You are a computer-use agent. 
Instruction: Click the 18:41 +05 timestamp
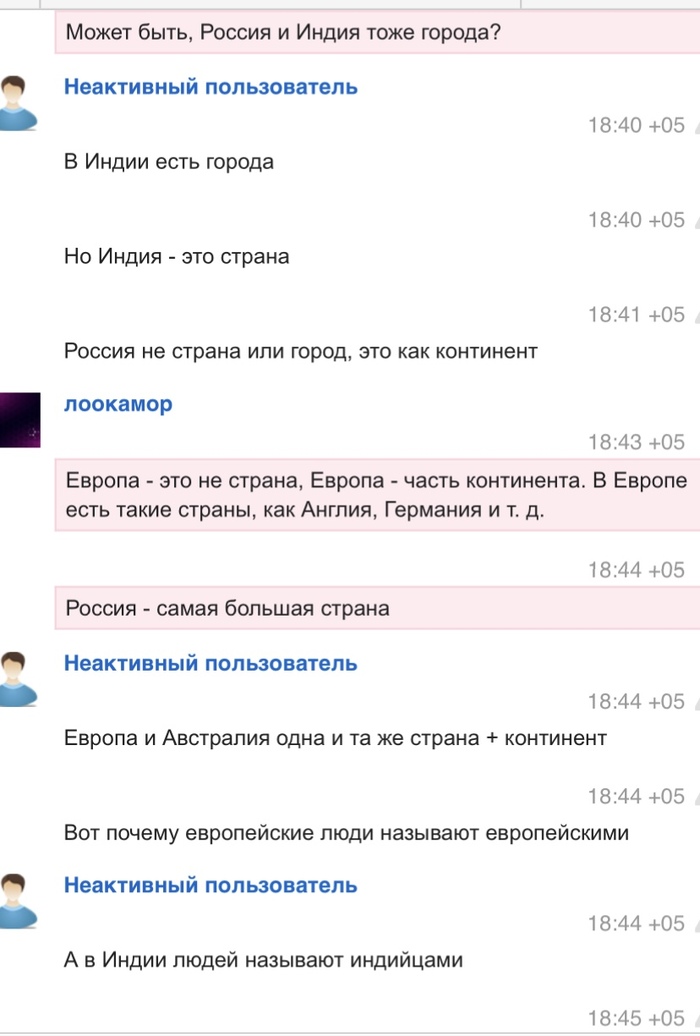pos(636,315)
